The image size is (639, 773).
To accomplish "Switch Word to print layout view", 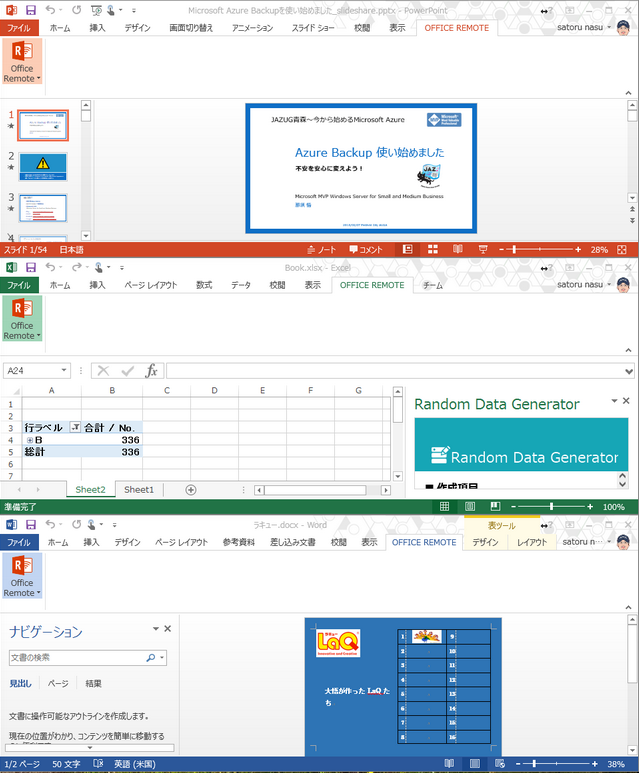I will pos(474,764).
